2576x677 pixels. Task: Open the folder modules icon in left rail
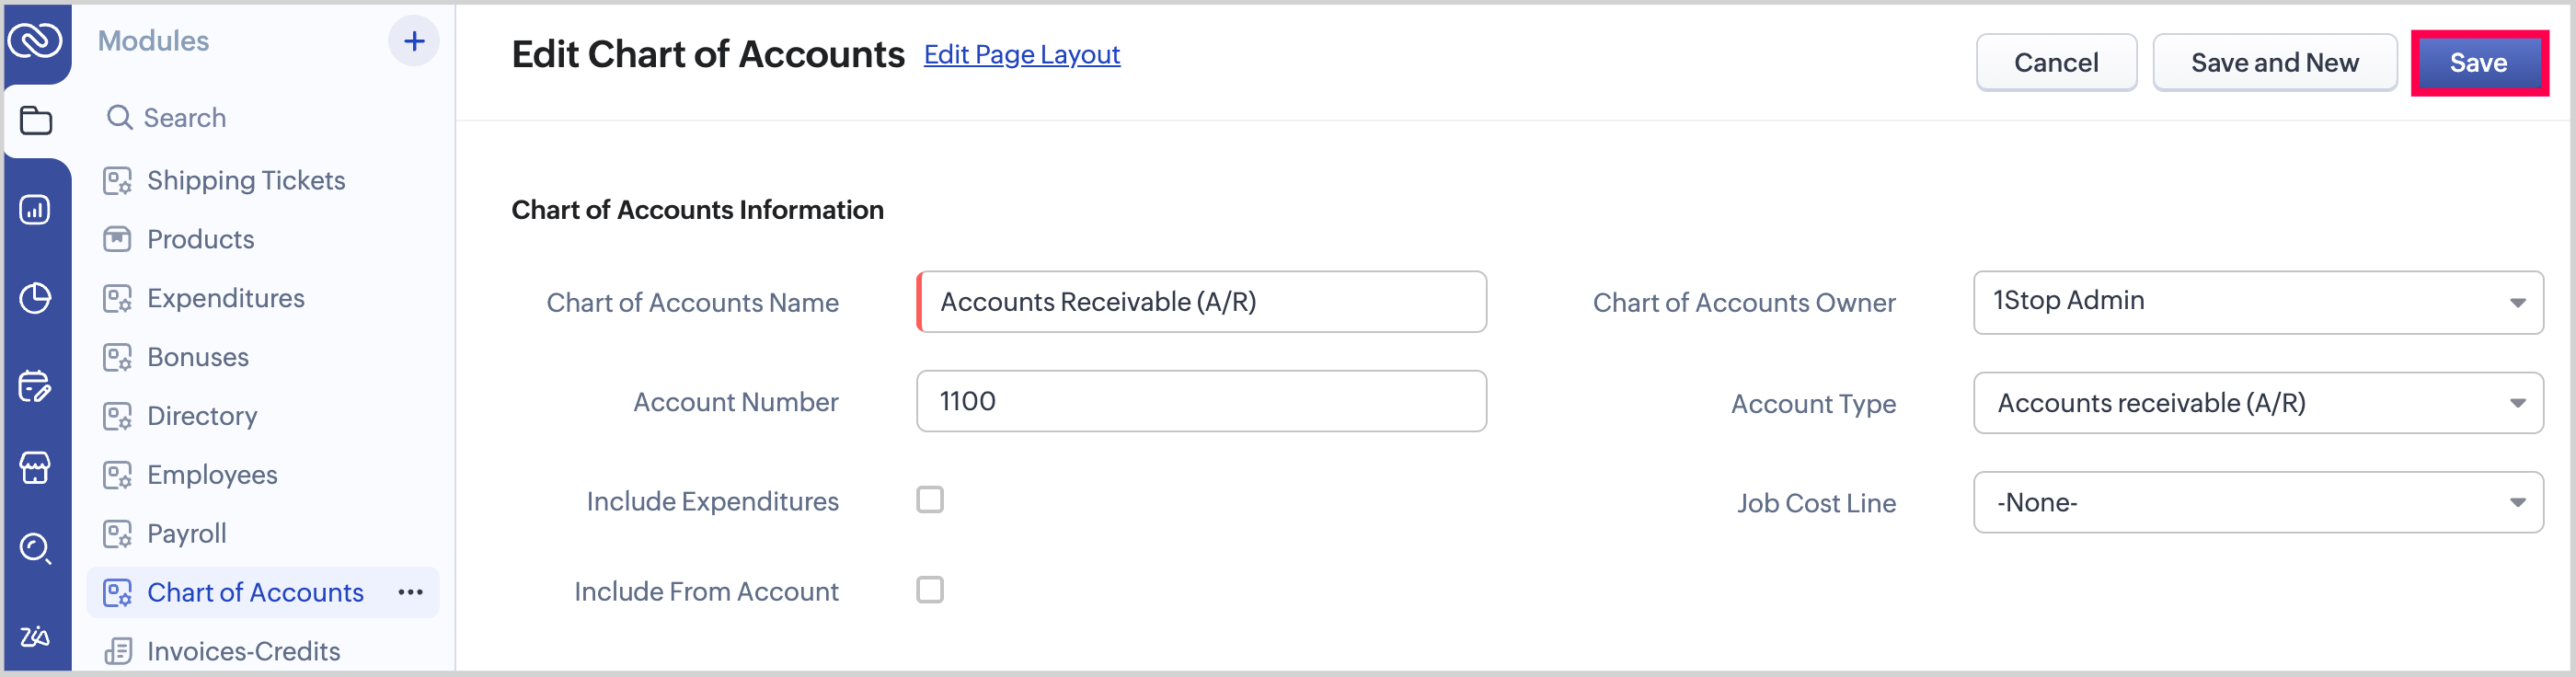(x=36, y=121)
